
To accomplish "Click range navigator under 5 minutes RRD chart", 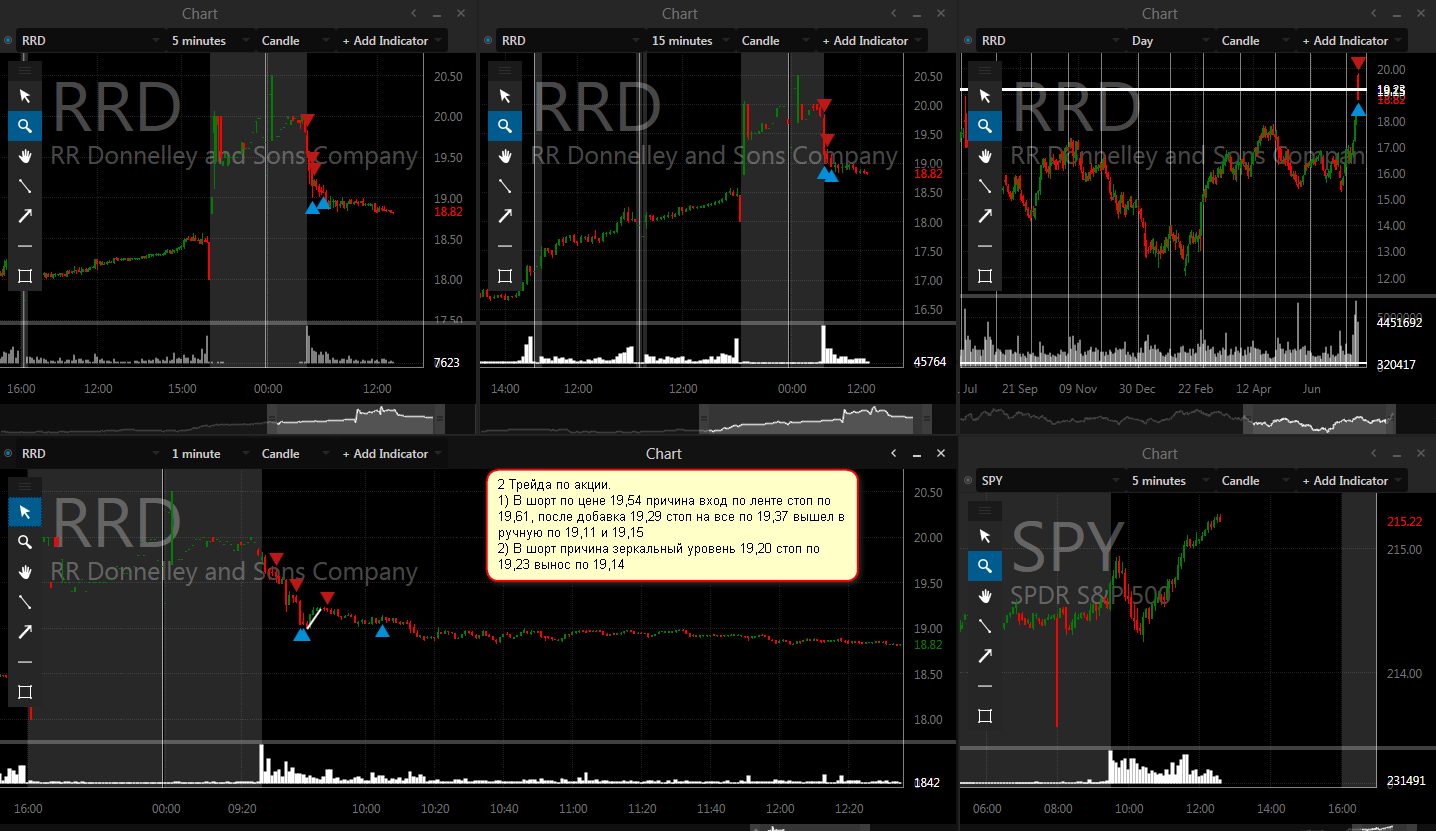I will [356, 418].
